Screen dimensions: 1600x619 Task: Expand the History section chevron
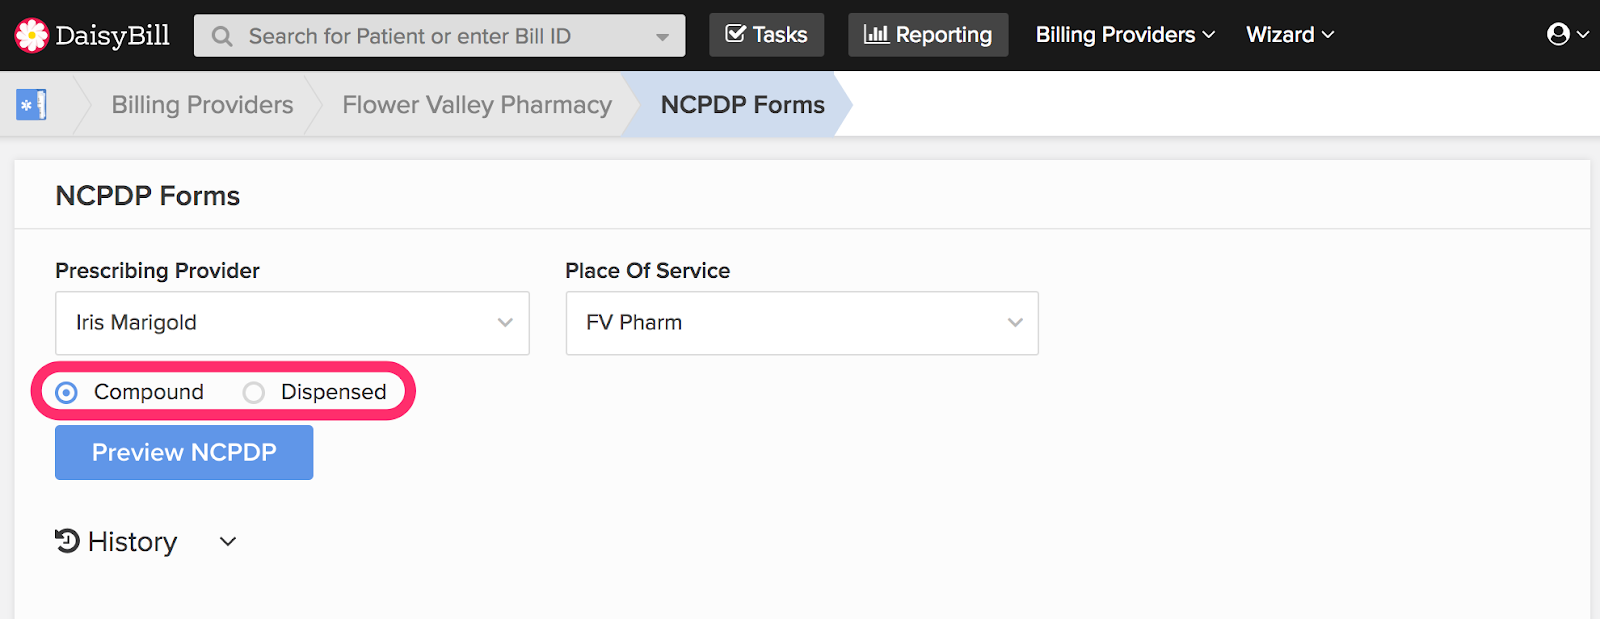pyautogui.click(x=228, y=542)
